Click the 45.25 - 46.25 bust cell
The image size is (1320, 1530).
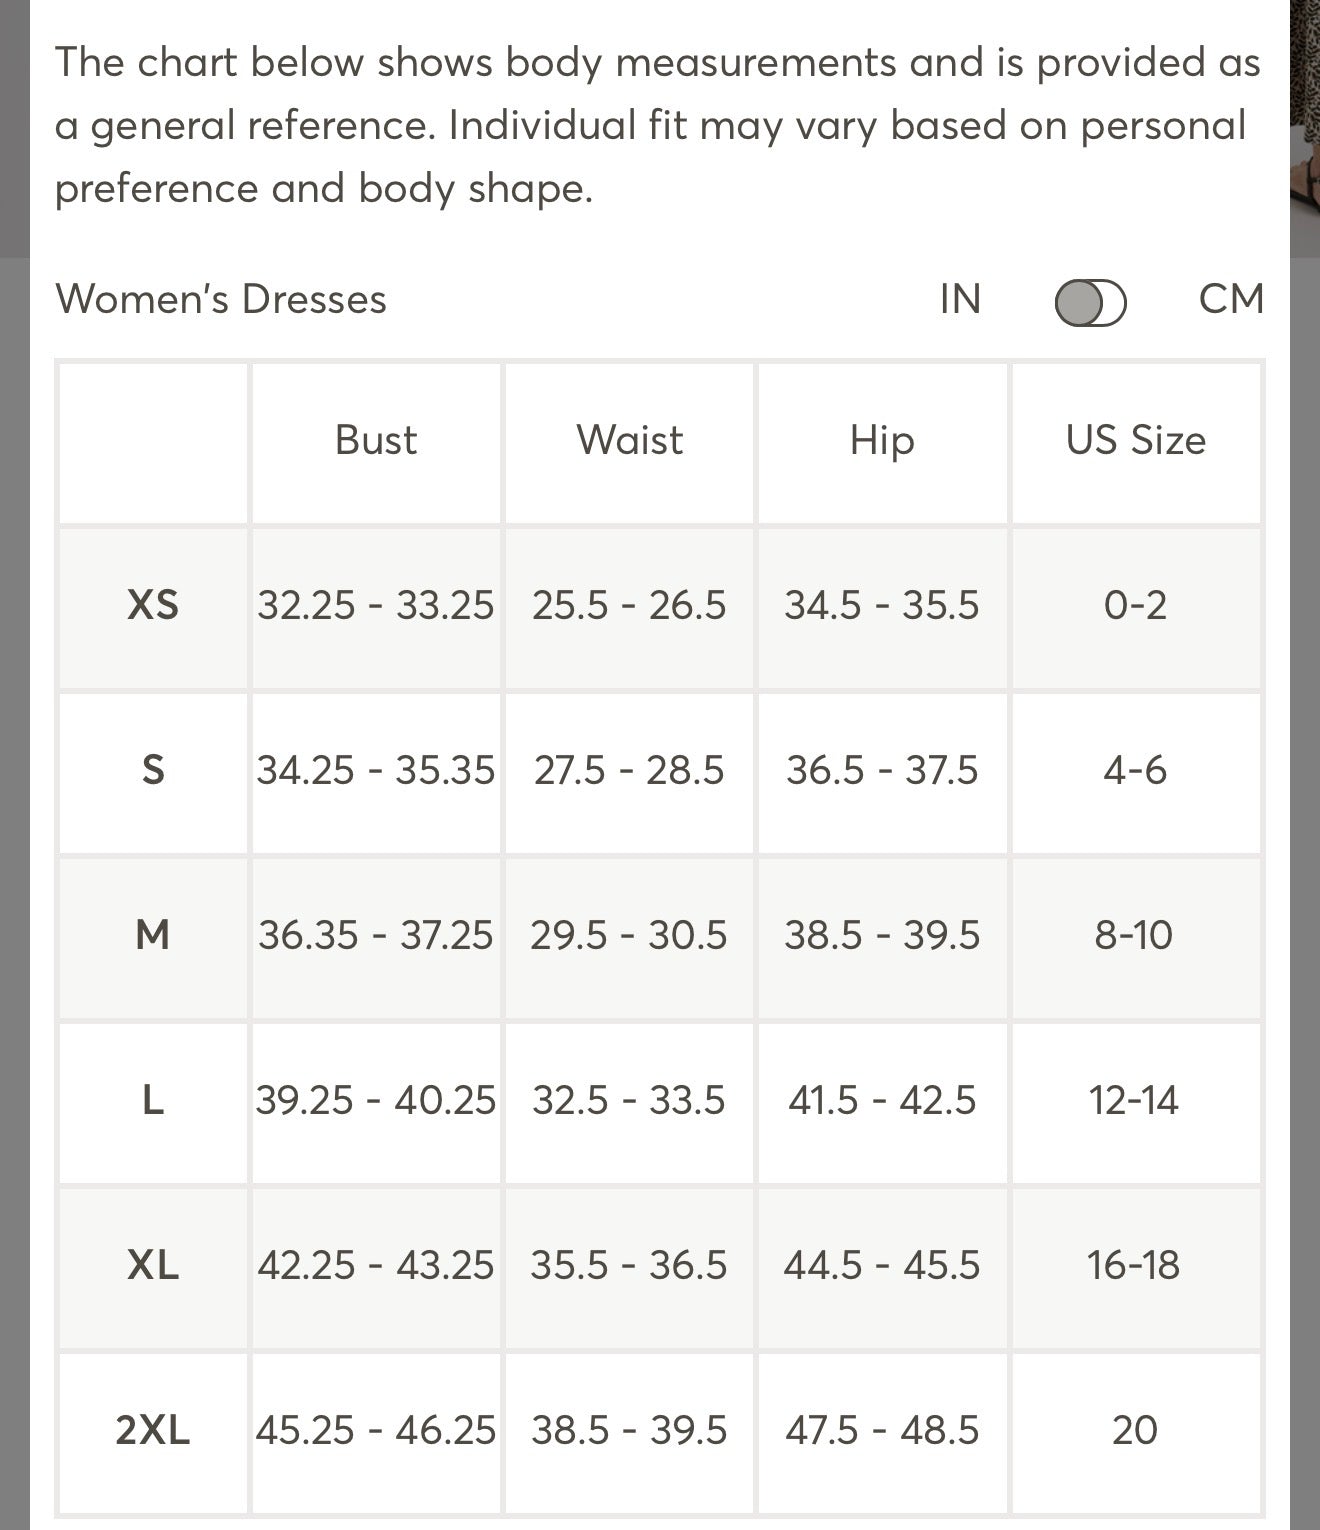(375, 1431)
